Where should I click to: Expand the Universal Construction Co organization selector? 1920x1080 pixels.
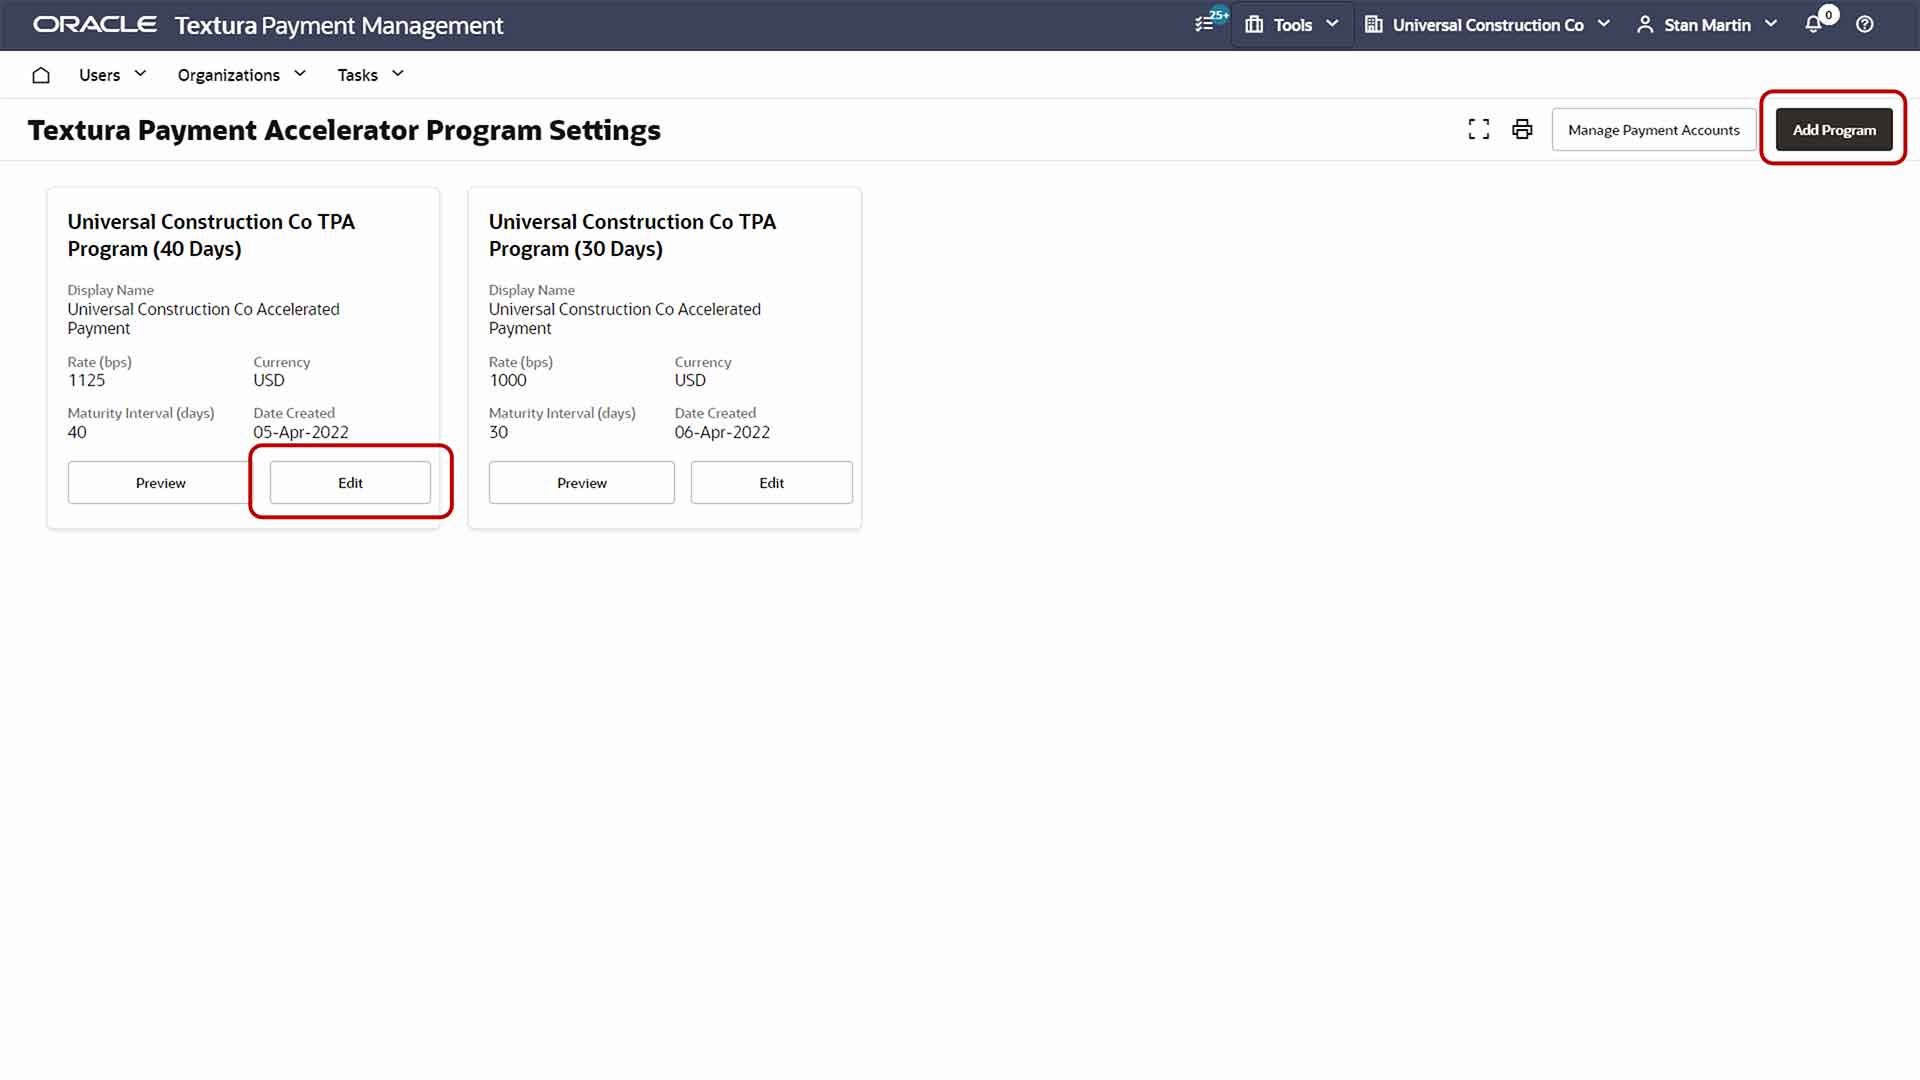1487,24
